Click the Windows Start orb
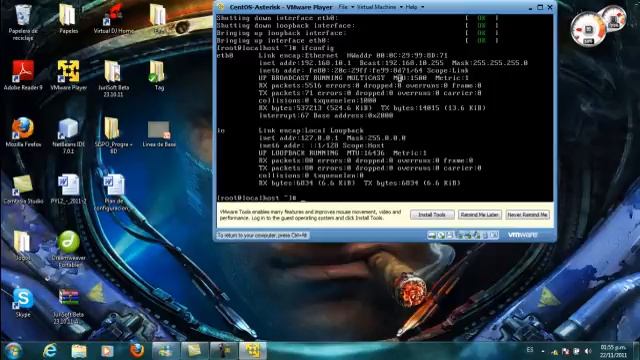 13,351
